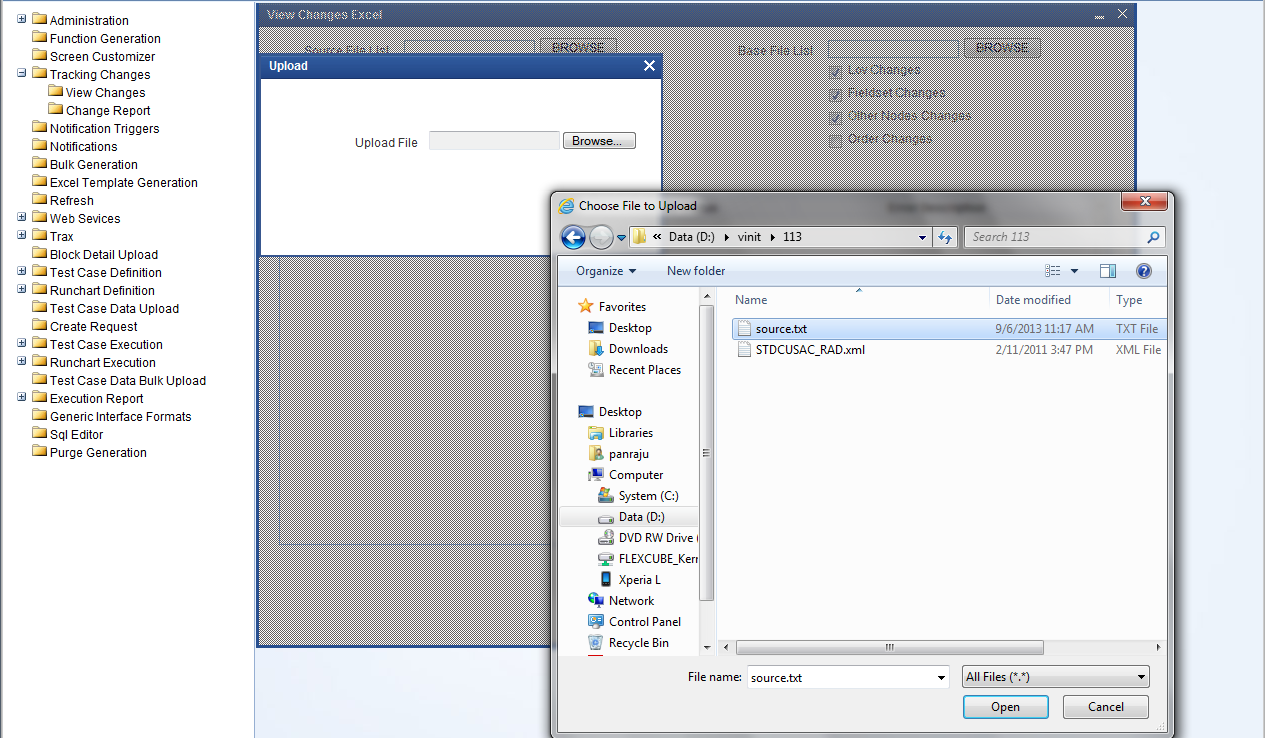Image resolution: width=1265 pixels, height=738 pixels.
Task: Close the Upload dialog with X
Action: pos(650,66)
